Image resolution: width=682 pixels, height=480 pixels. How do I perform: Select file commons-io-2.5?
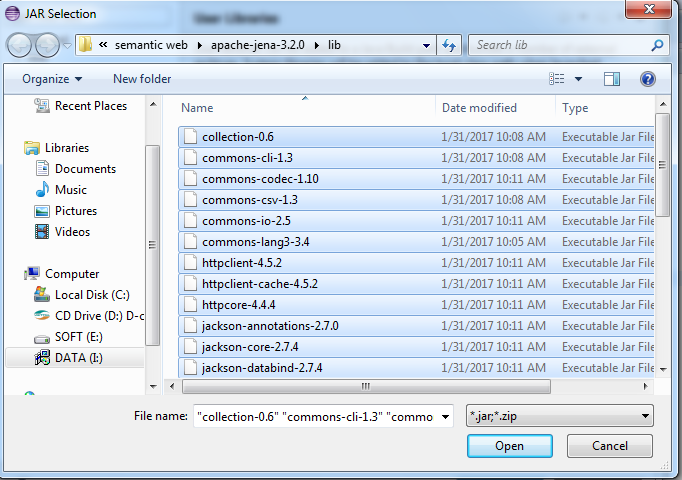[416, 221]
